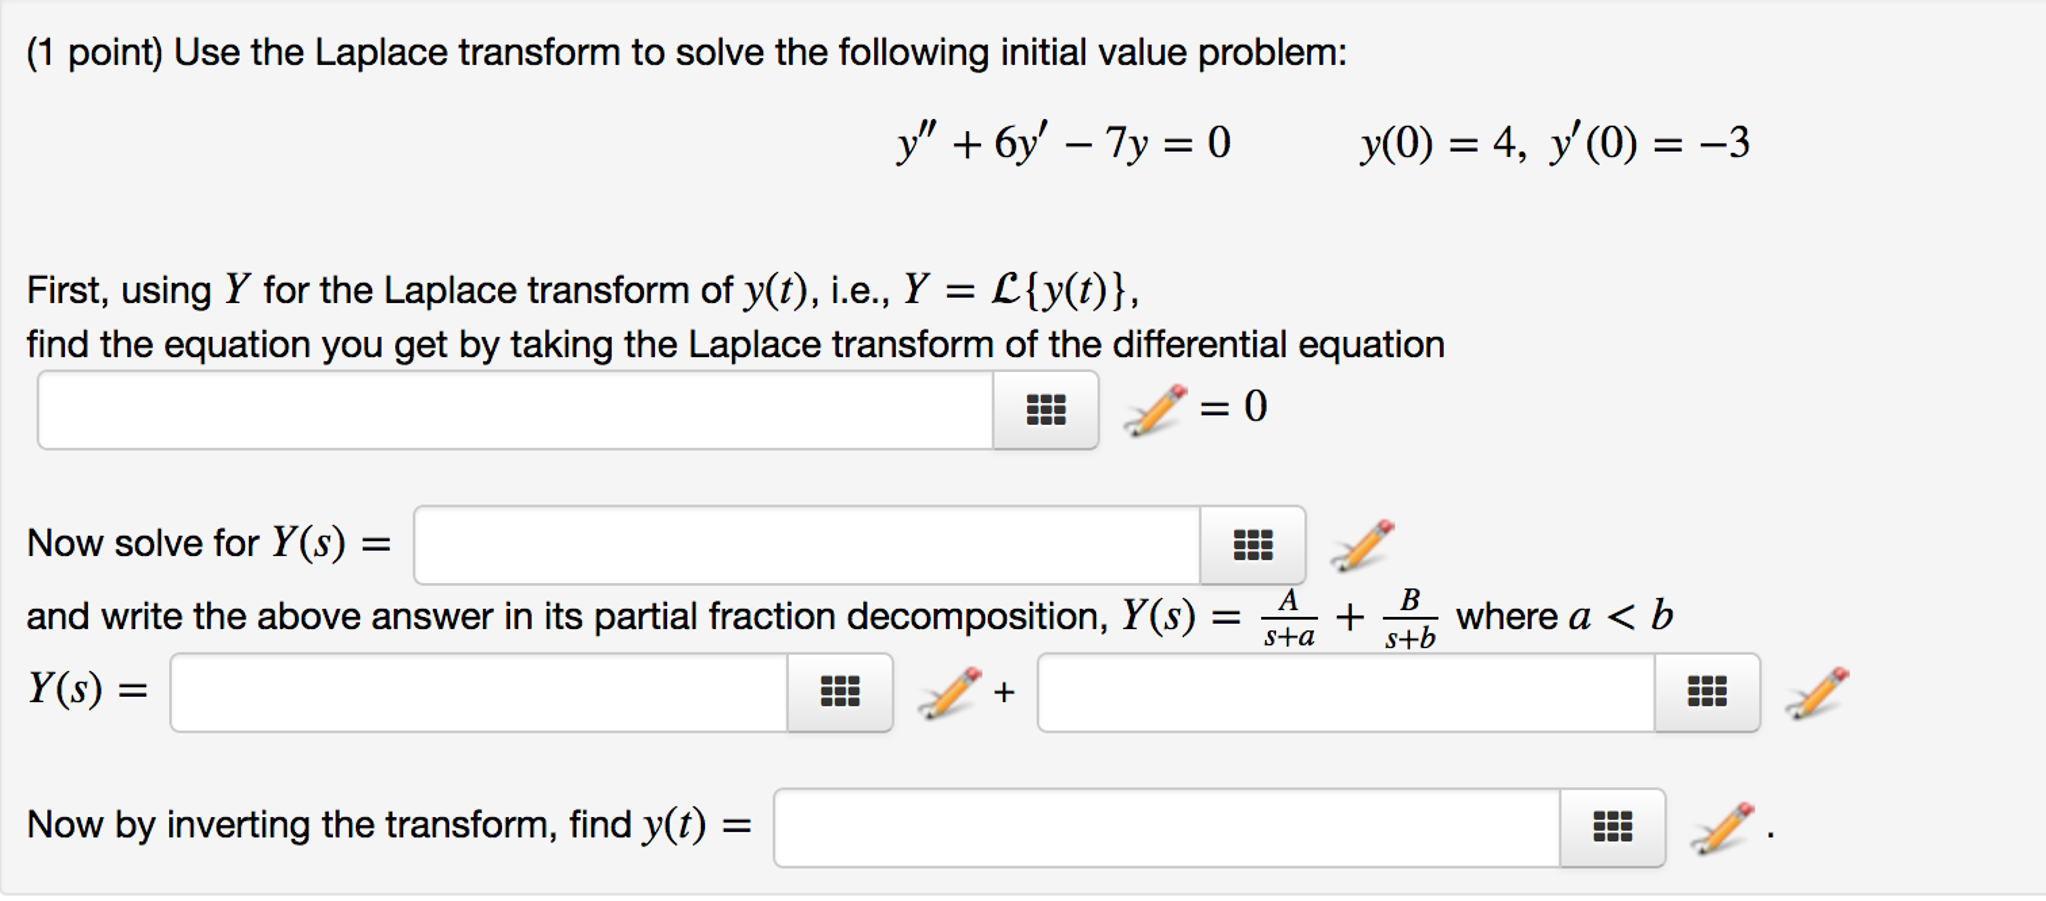2046x901 pixels.
Task: Click the equation y'' + 6y' - 7y = 0
Action: (1060, 144)
